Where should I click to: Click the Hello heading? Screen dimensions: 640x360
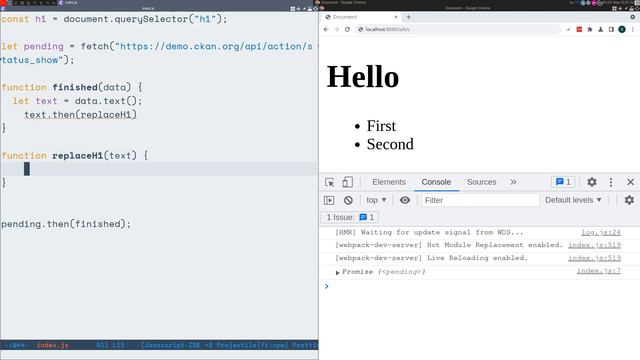pyautogui.click(x=363, y=77)
